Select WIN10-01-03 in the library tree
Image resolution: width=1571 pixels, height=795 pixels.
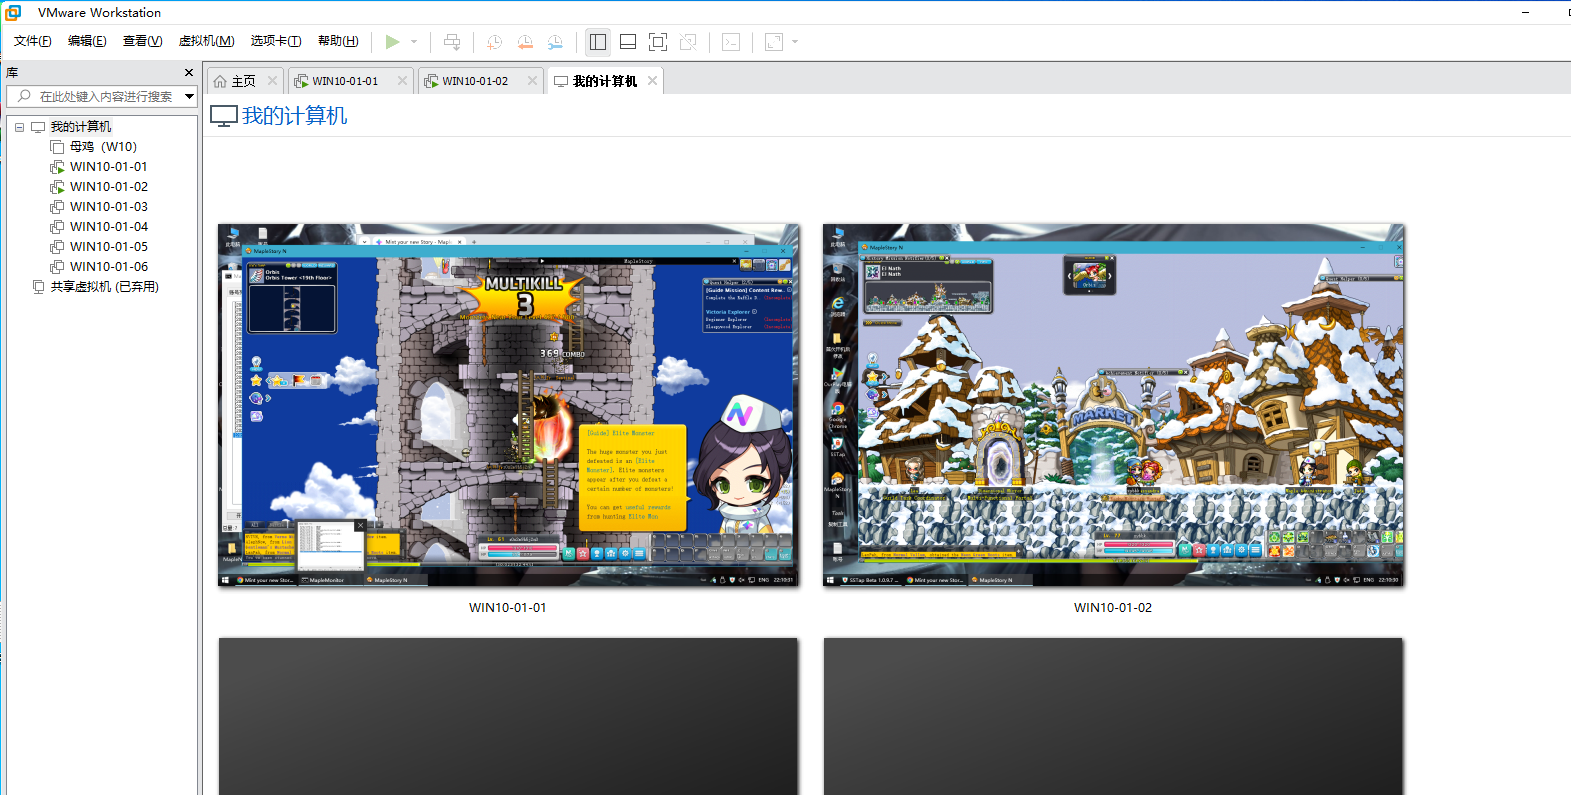tap(108, 207)
